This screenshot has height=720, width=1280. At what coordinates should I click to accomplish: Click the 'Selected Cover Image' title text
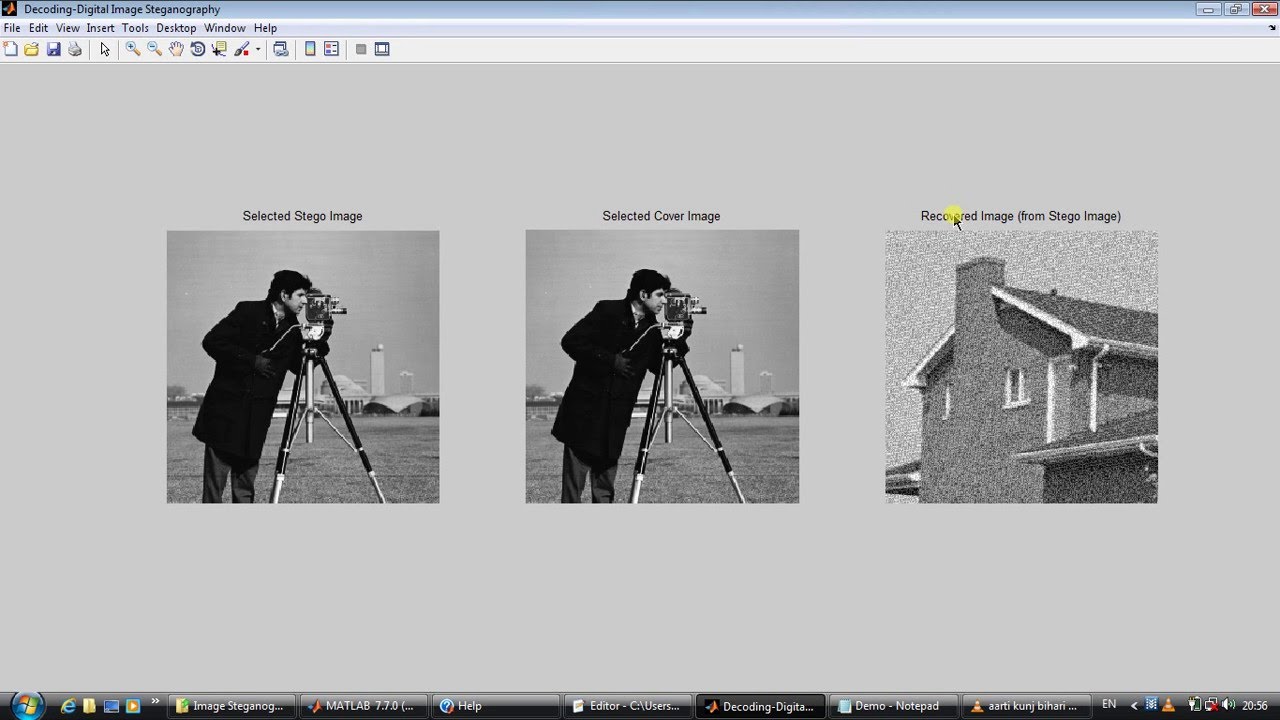pos(661,216)
